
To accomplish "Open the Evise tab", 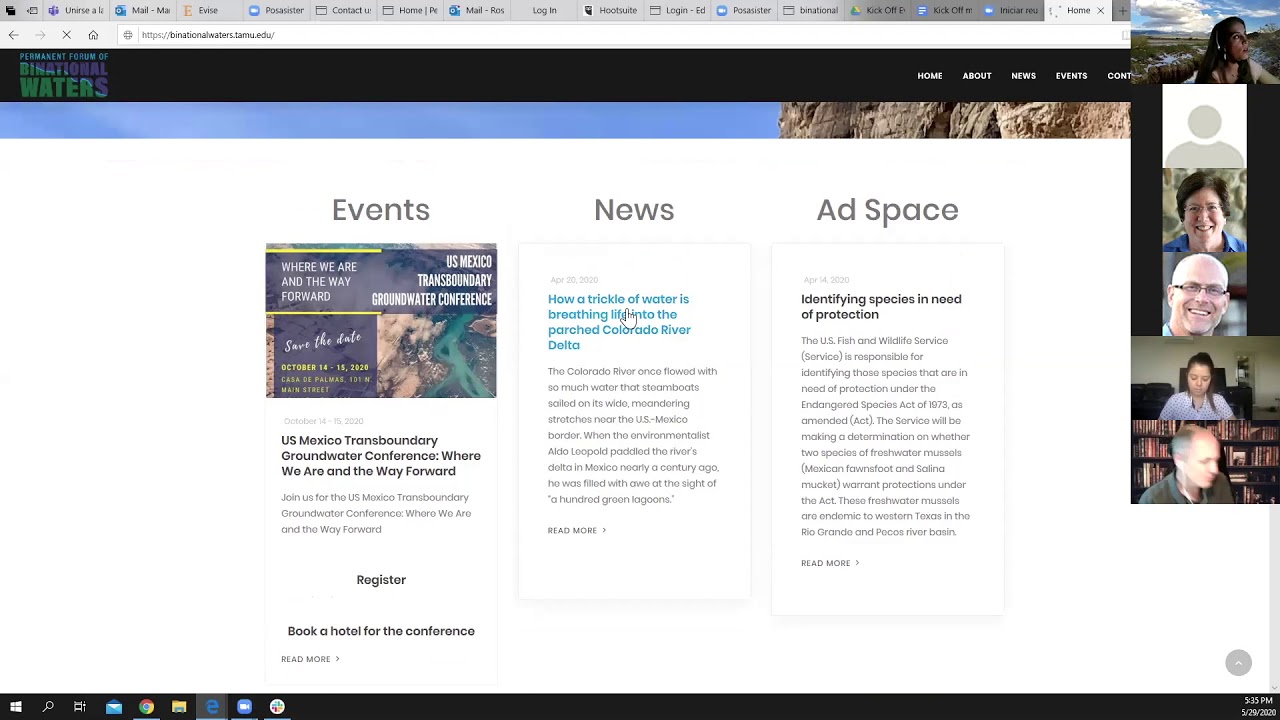I will click(208, 10).
